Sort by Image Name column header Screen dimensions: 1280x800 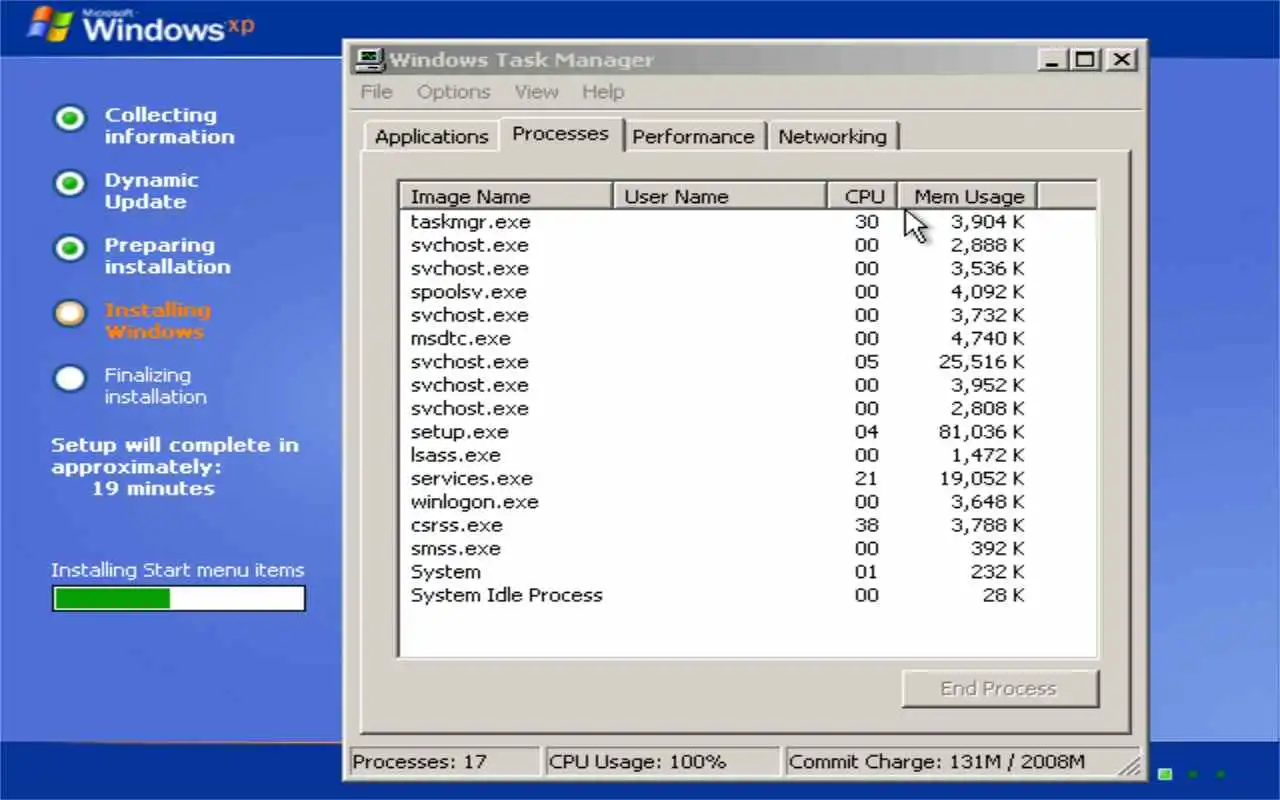point(506,196)
